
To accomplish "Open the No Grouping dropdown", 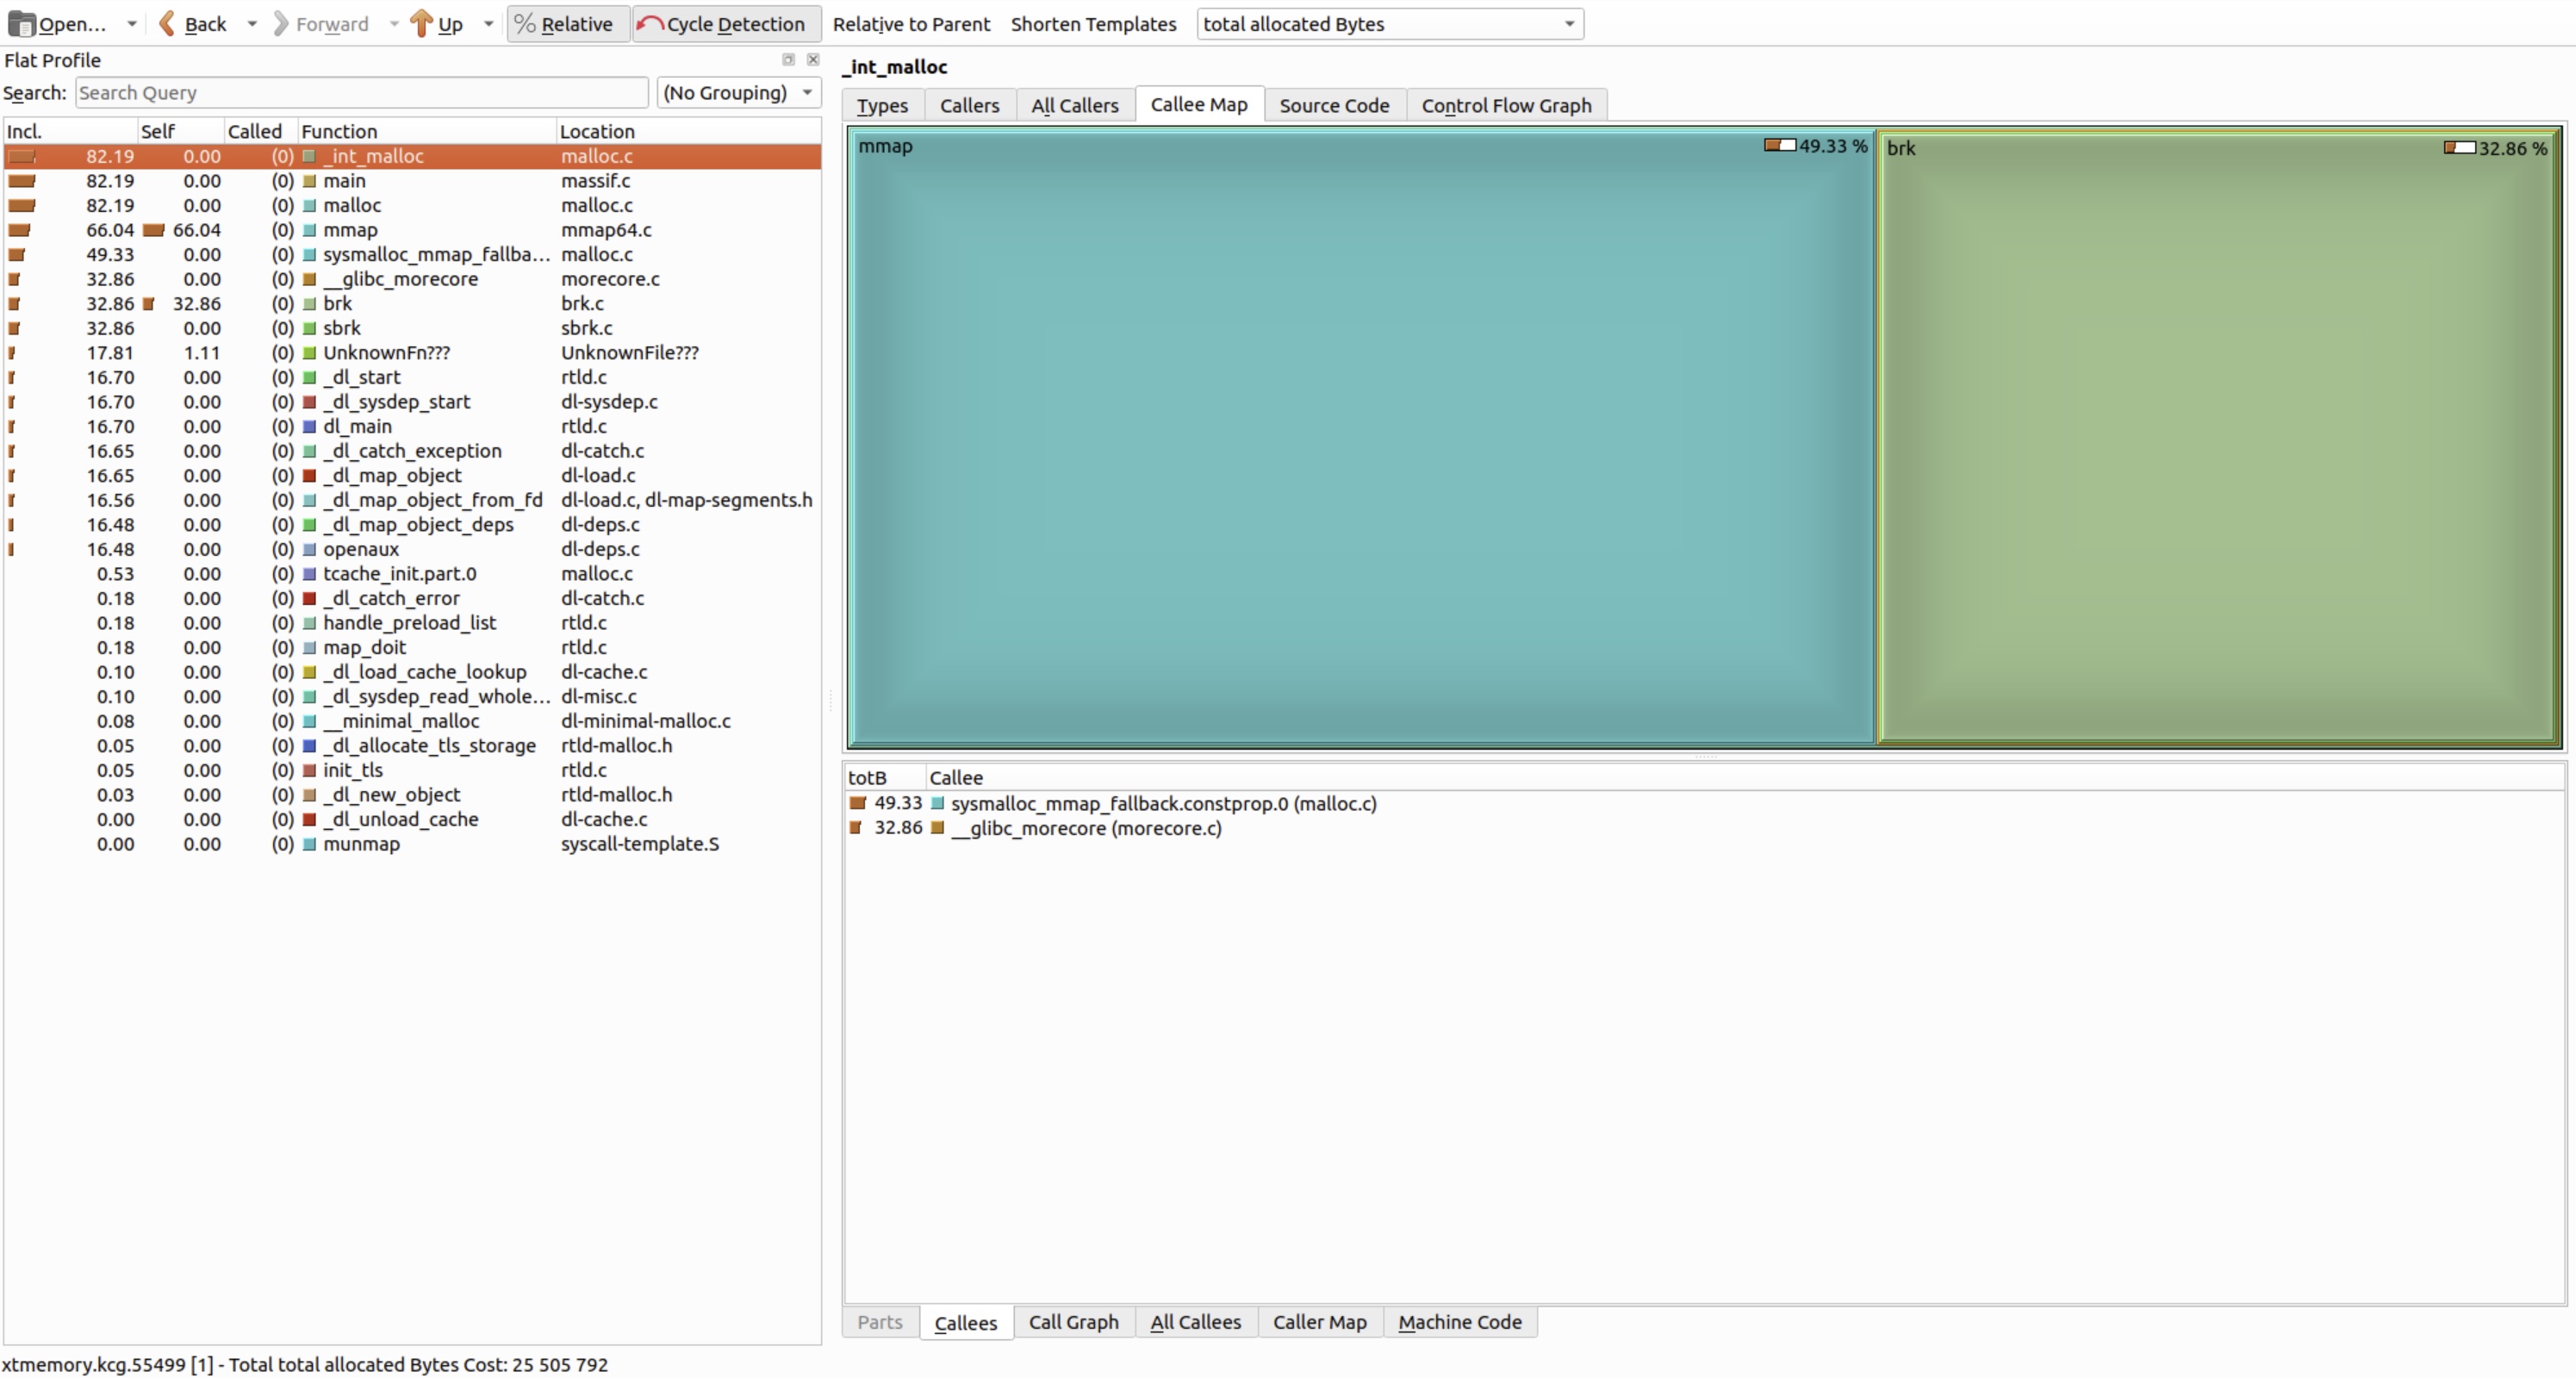I will pyautogui.click(x=739, y=93).
